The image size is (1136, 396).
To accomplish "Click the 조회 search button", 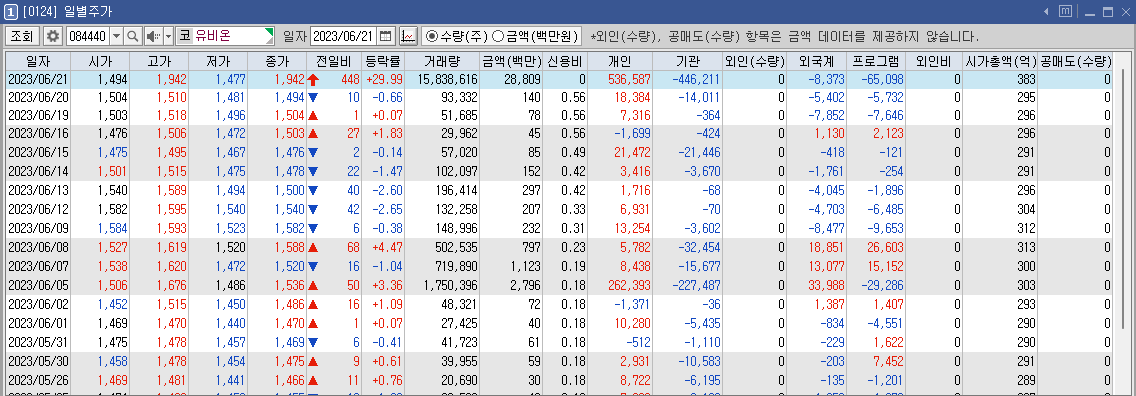I will pyautogui.click(x=23, y=35).
